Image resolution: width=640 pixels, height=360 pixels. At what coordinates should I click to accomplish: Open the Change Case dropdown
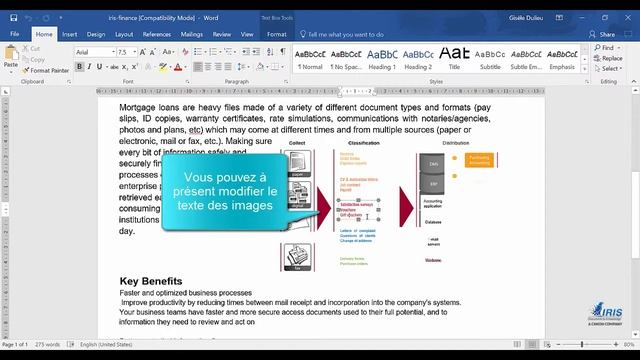coord(168,52)
